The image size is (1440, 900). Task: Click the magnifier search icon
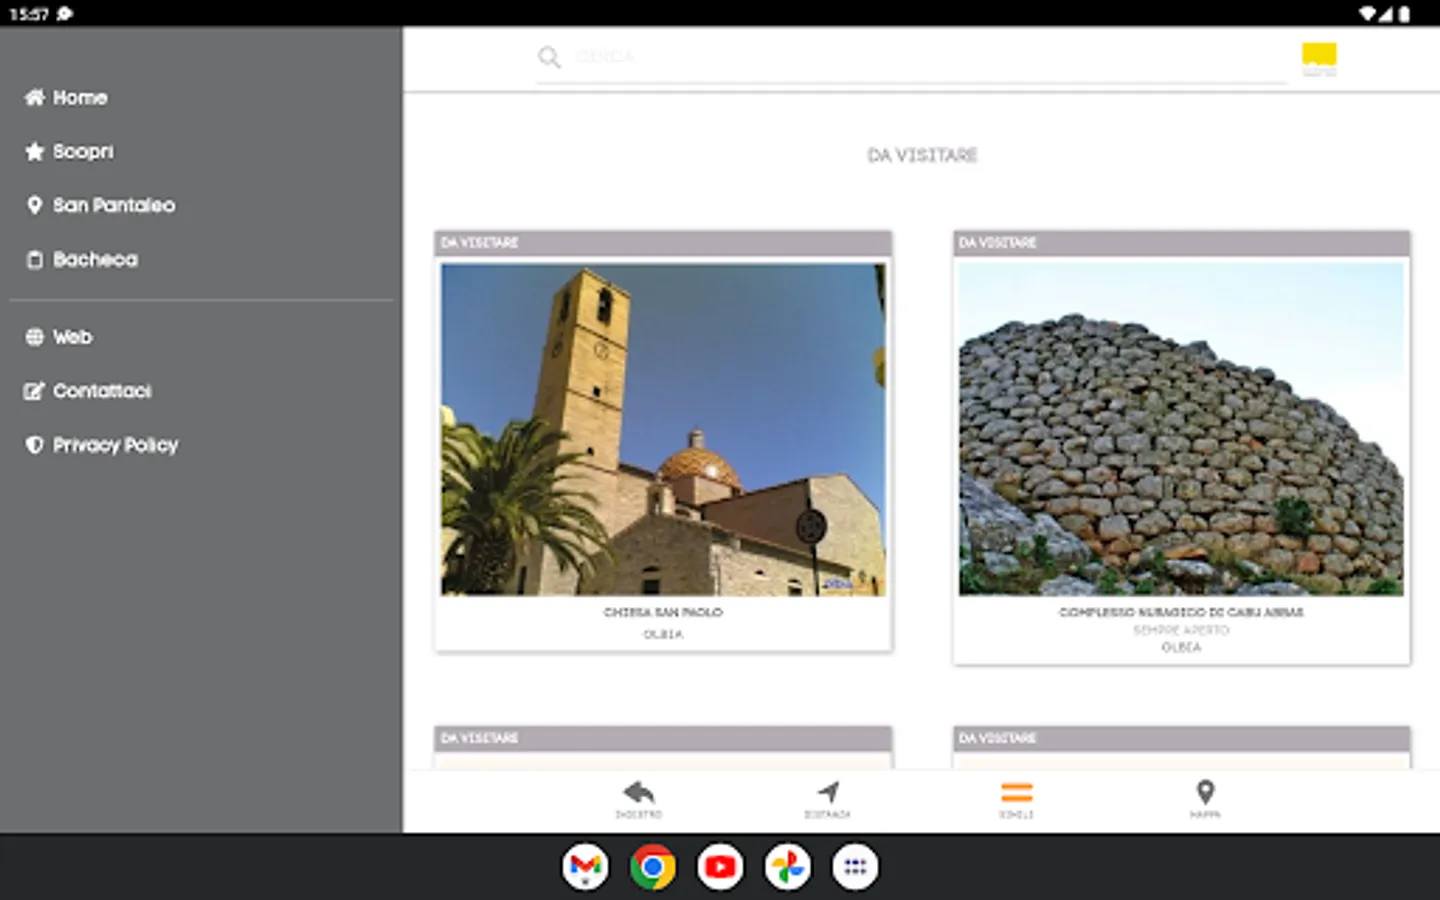click(549, 57)
